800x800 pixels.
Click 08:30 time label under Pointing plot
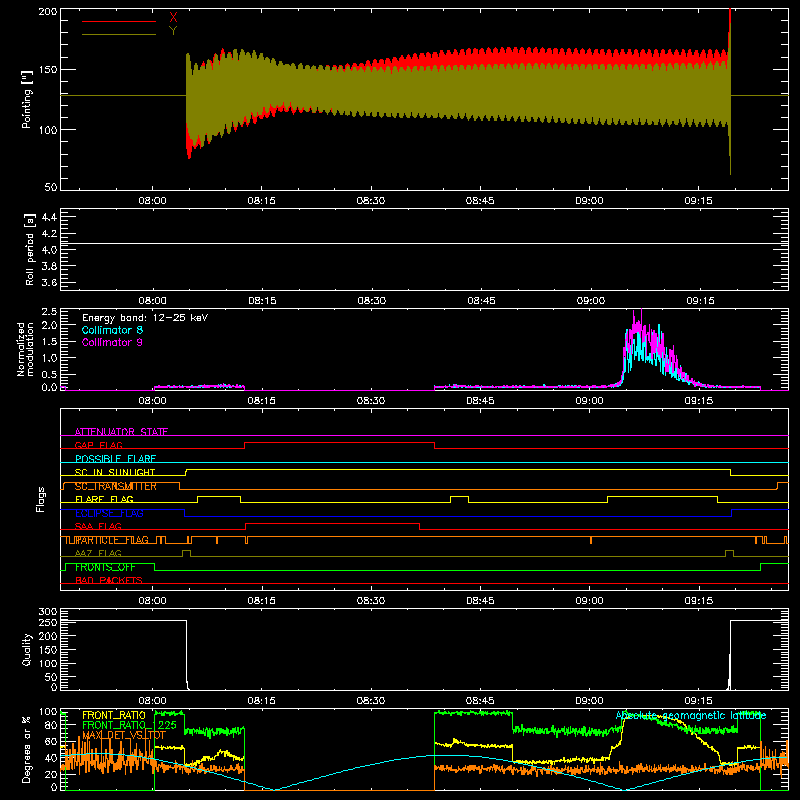pos(371,201)
